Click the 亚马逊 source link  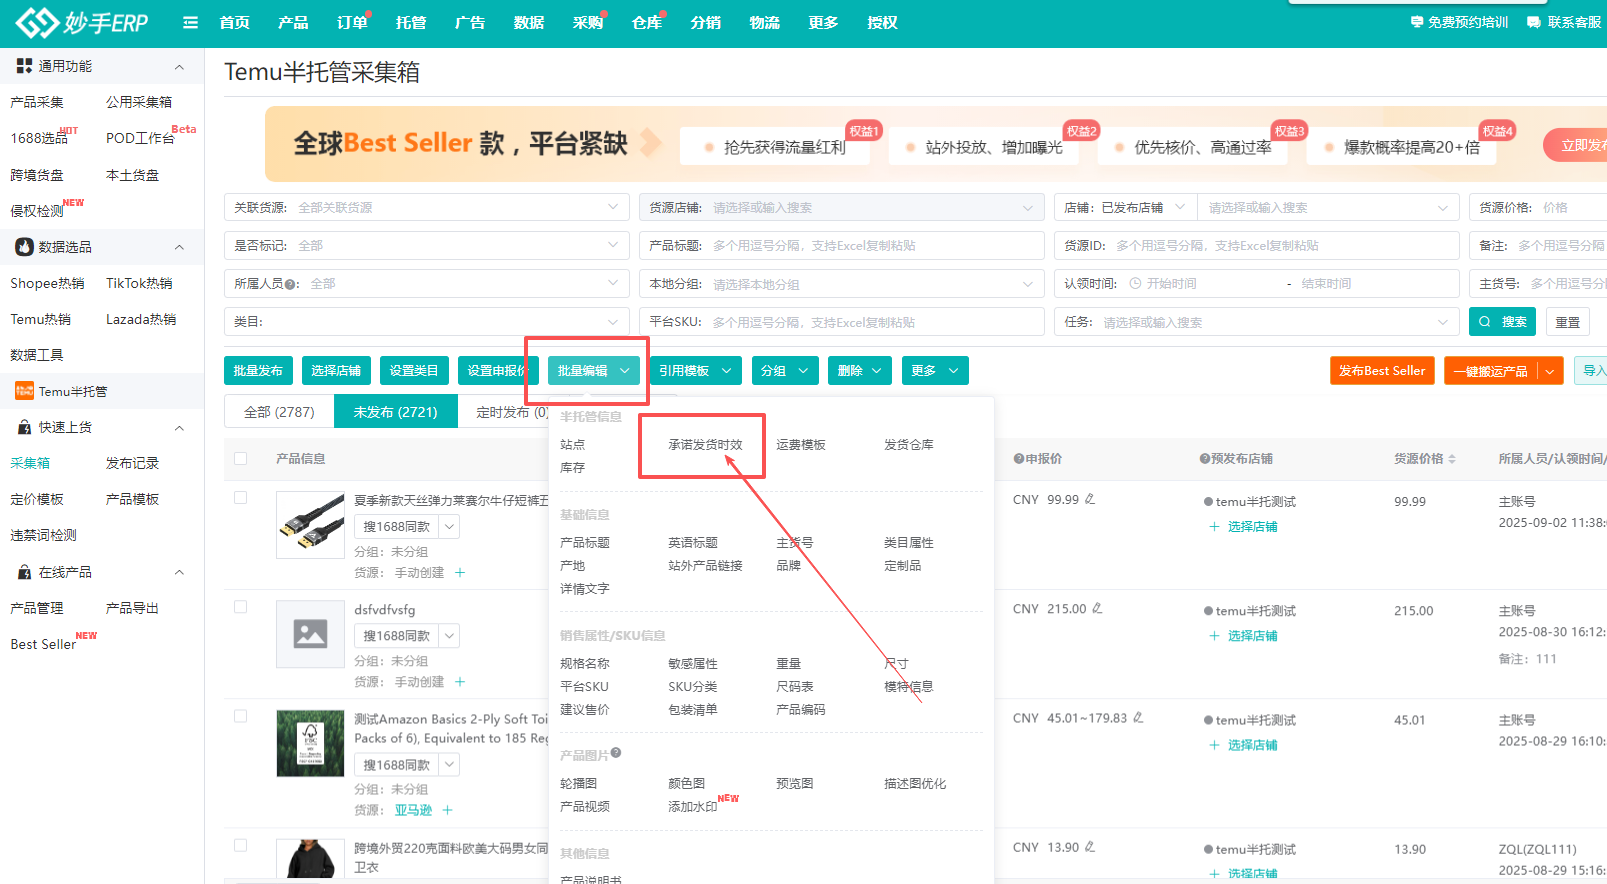coord(413,810)
